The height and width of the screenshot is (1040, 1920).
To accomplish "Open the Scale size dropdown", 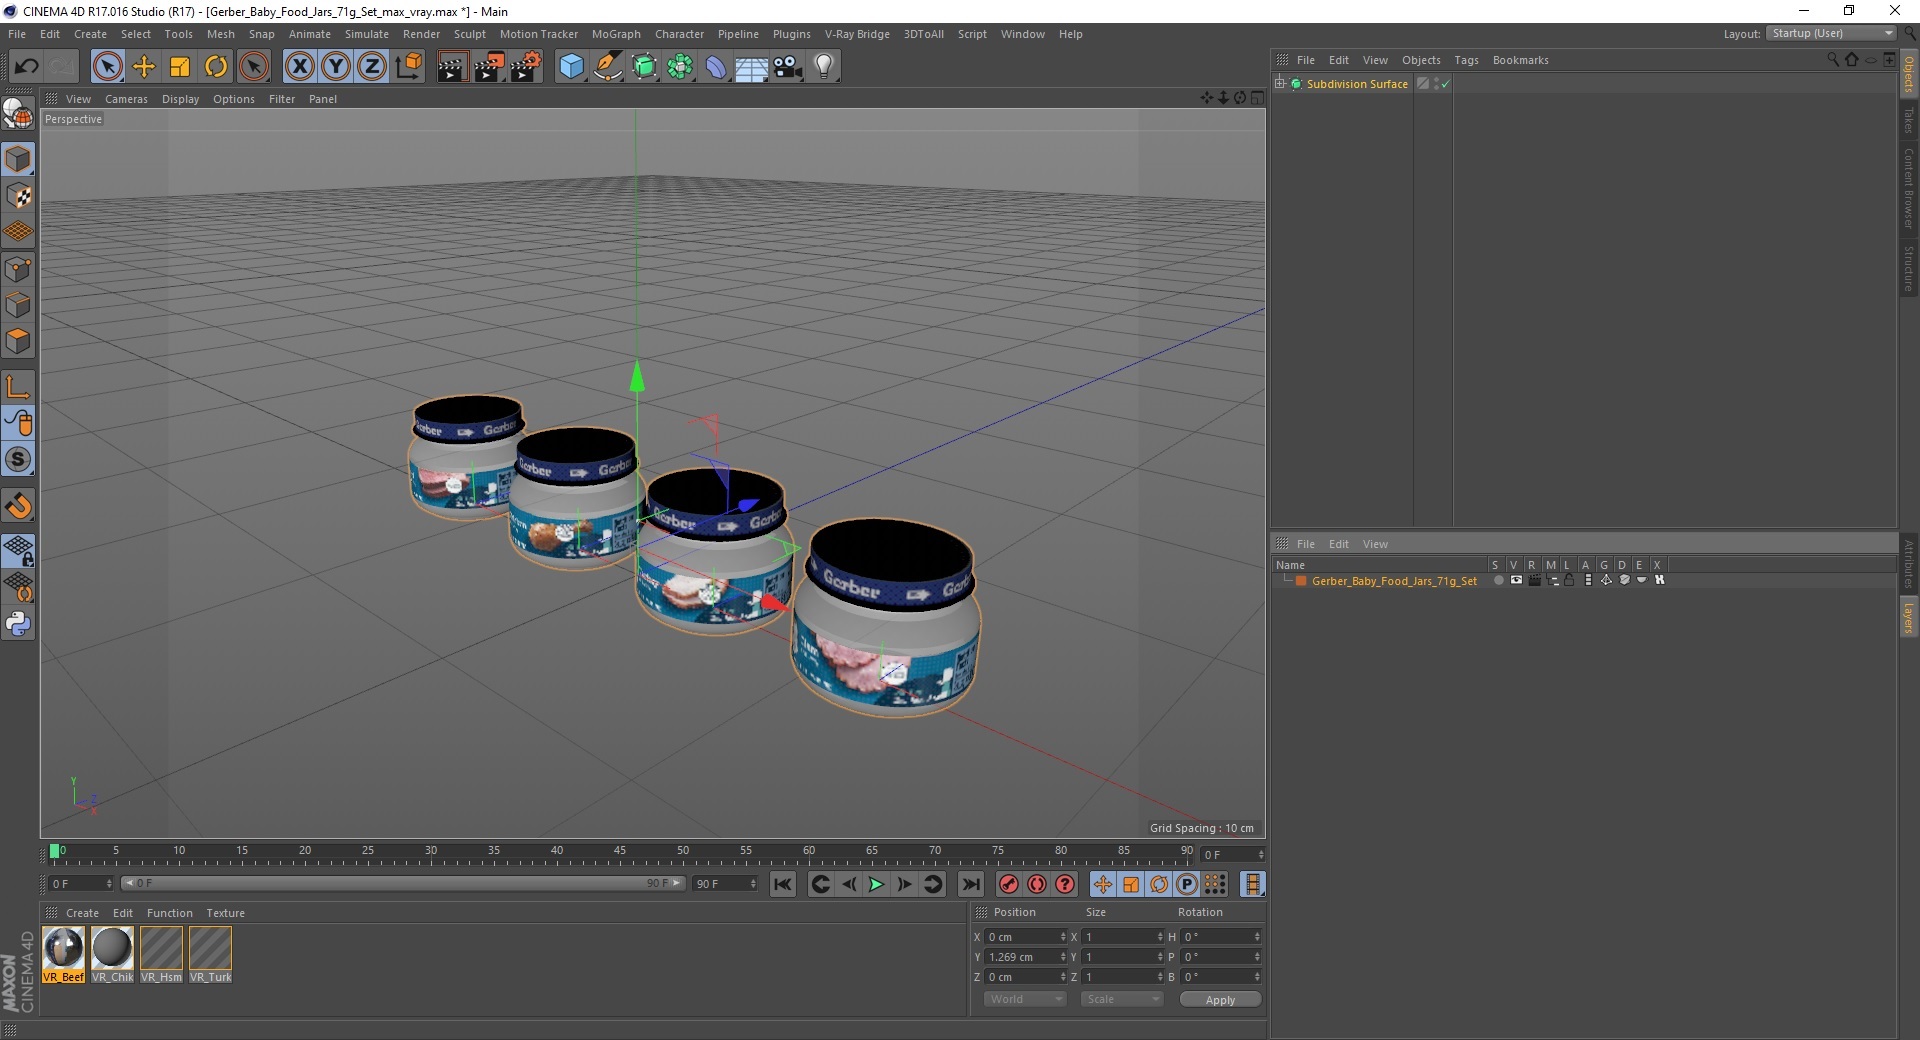I will click(1122, 999).
